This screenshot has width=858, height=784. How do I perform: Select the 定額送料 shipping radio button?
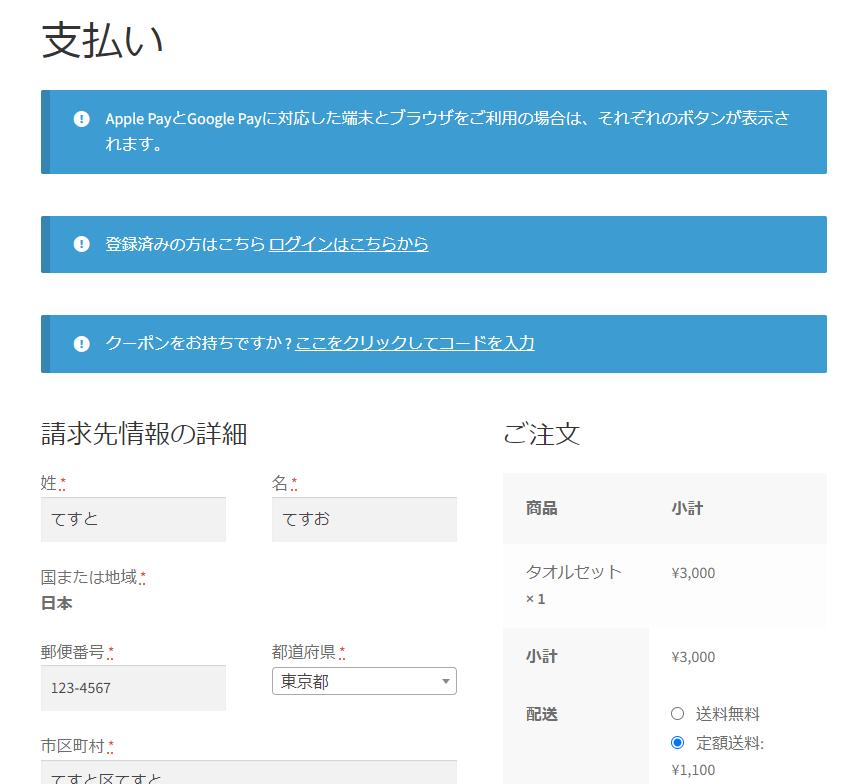point(677,743)
